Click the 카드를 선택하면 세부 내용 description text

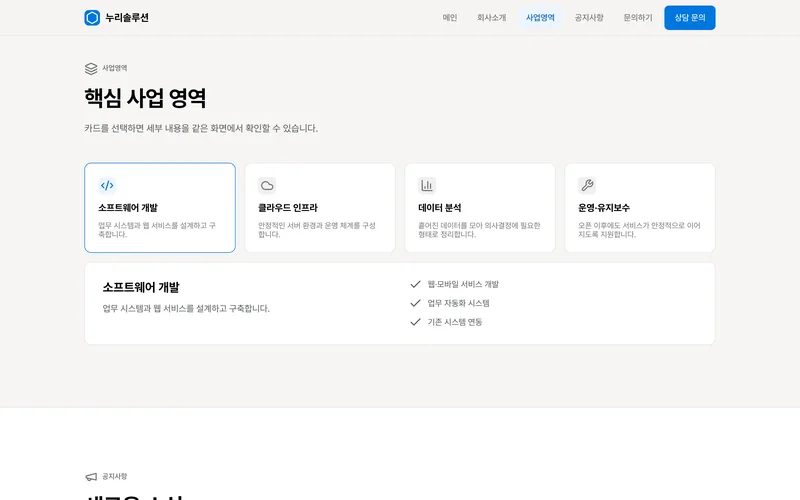click(201, 128)
